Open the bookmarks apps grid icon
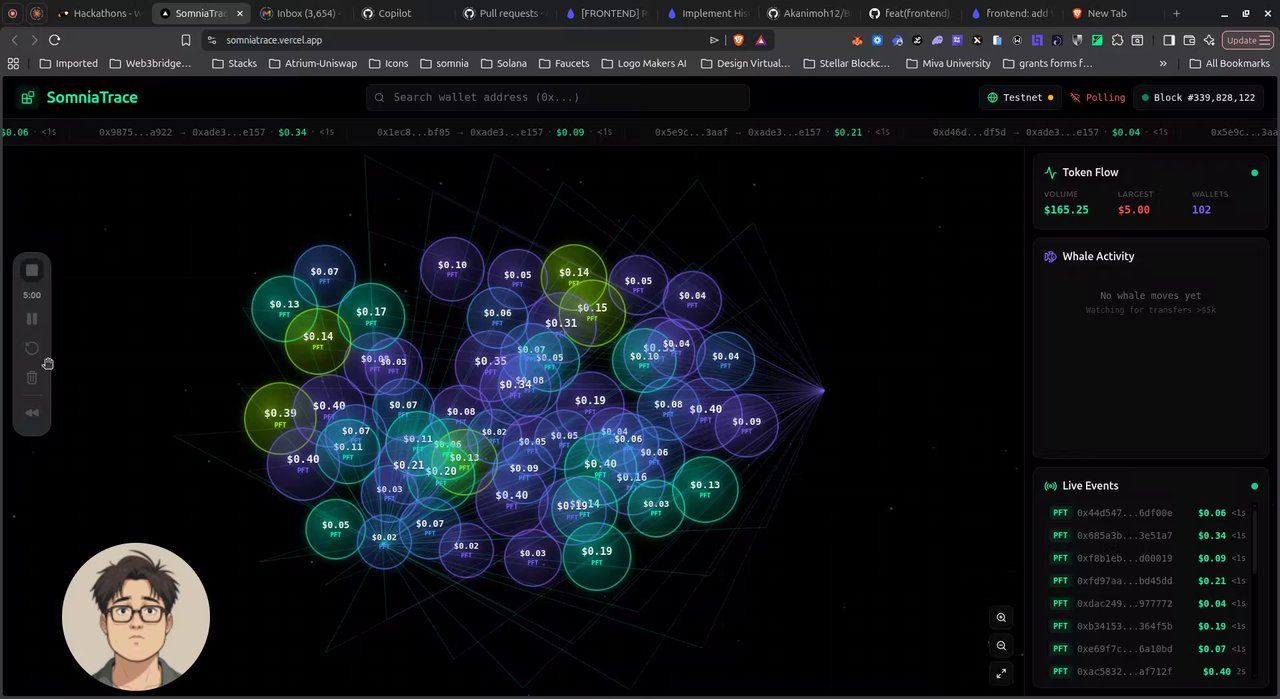The height and width of the screenshot is (699, 1280). 13,63
